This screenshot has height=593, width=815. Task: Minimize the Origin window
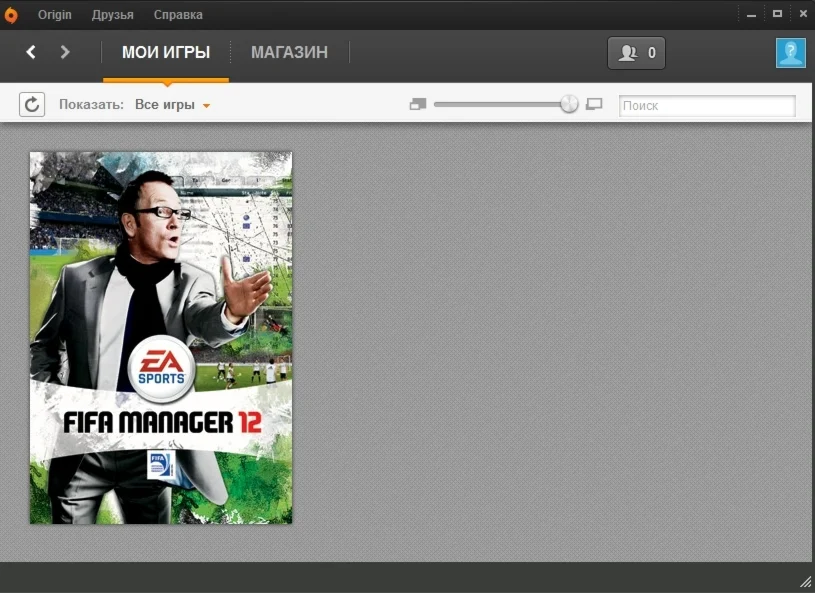[x=751, y=13]
